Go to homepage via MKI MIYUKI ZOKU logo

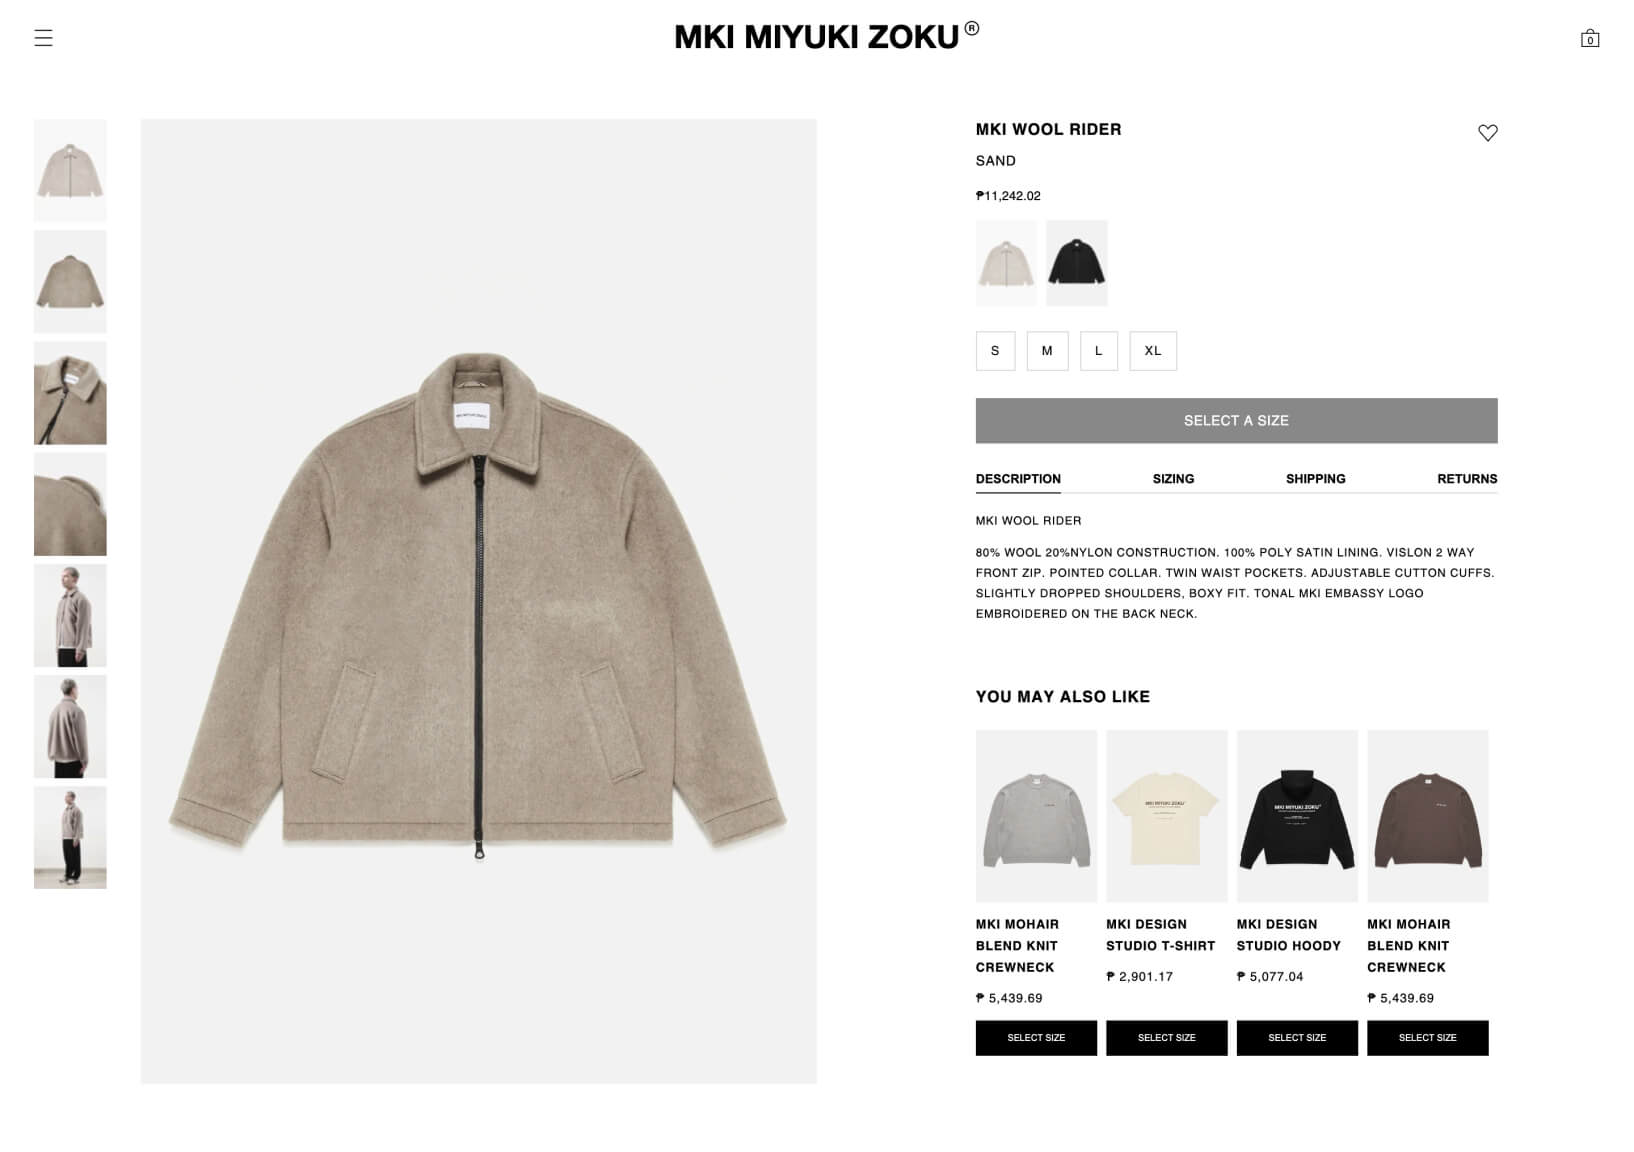(x=827, y=36)
